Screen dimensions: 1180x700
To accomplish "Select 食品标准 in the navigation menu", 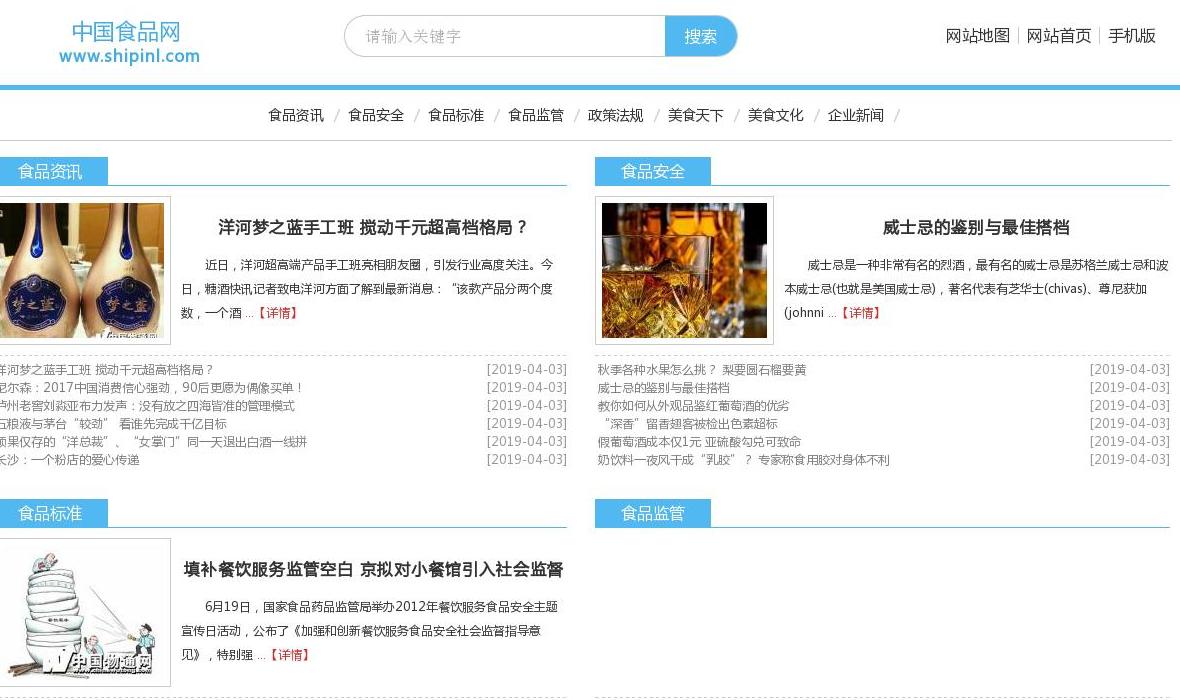I will [x=455, y=115].
